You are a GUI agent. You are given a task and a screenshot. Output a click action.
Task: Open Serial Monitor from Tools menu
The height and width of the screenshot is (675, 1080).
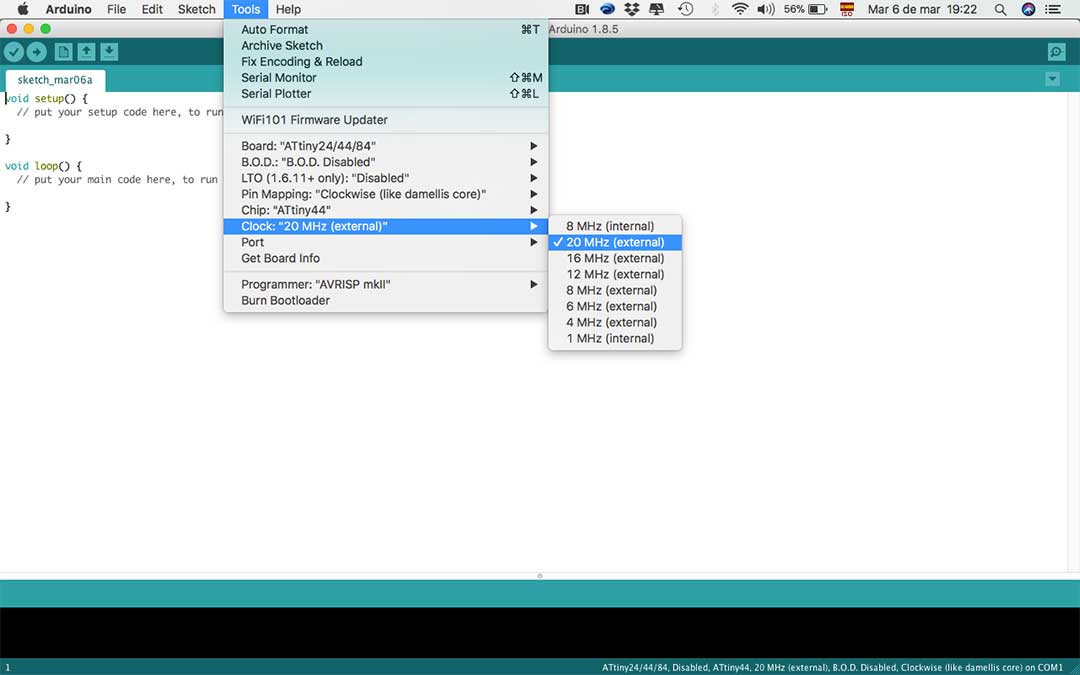386,78
